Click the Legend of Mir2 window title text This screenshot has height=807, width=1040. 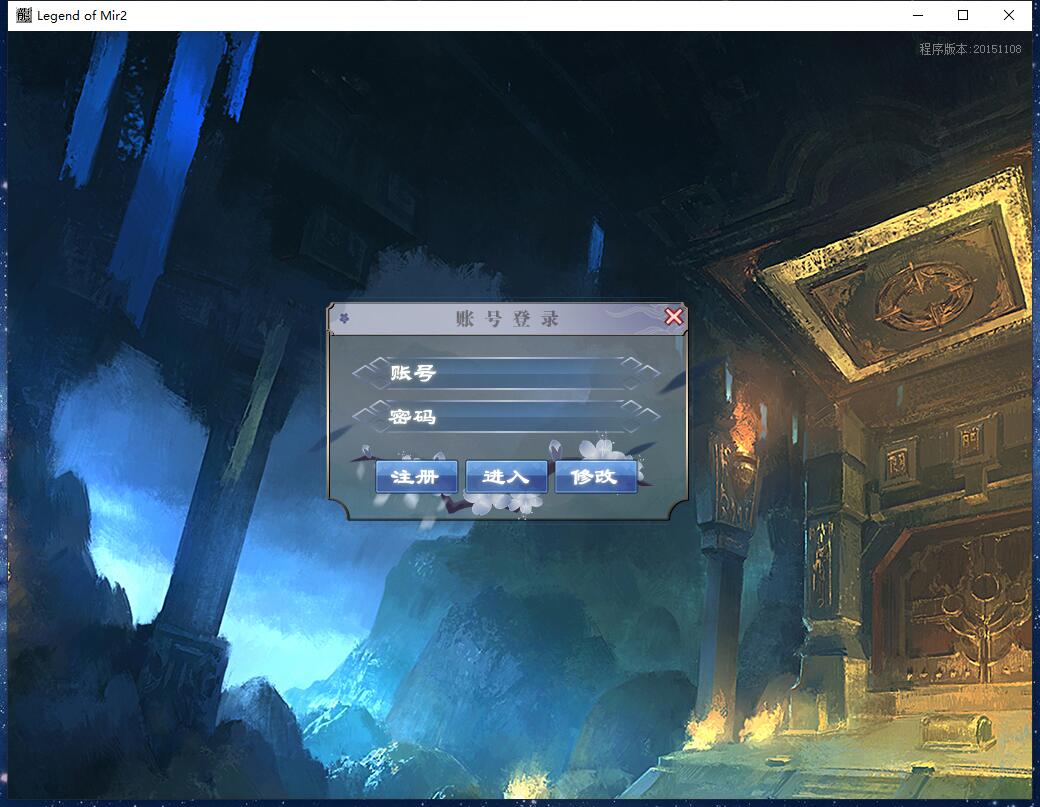[x=82, y=15]
